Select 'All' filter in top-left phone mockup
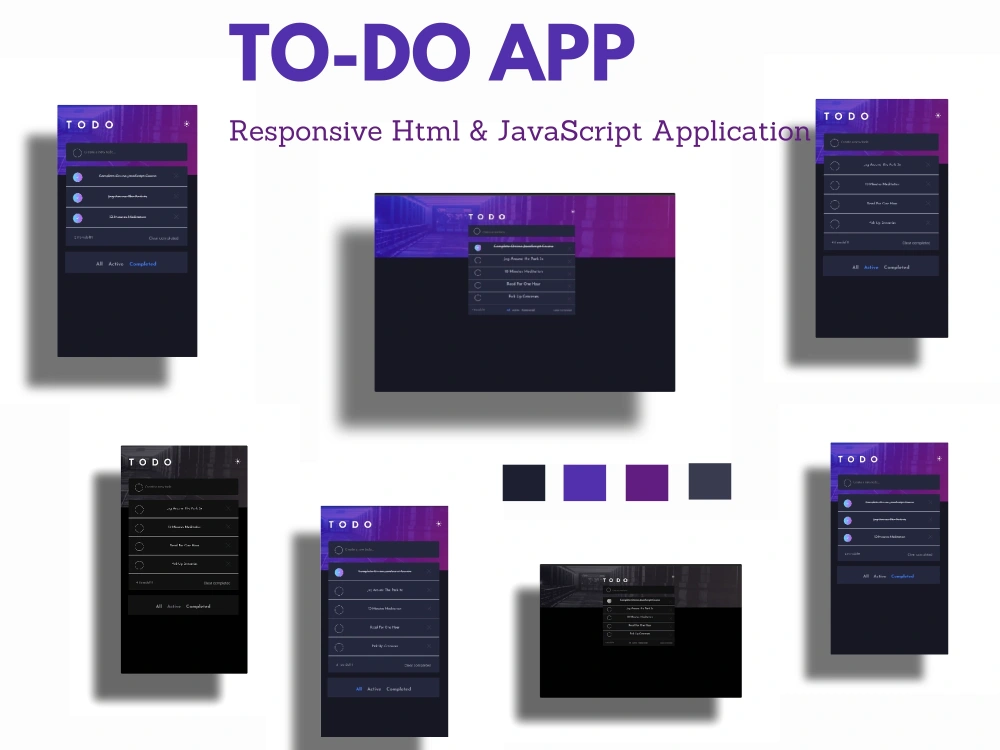The image size is (1000, 750). click(x=99, y=263)
